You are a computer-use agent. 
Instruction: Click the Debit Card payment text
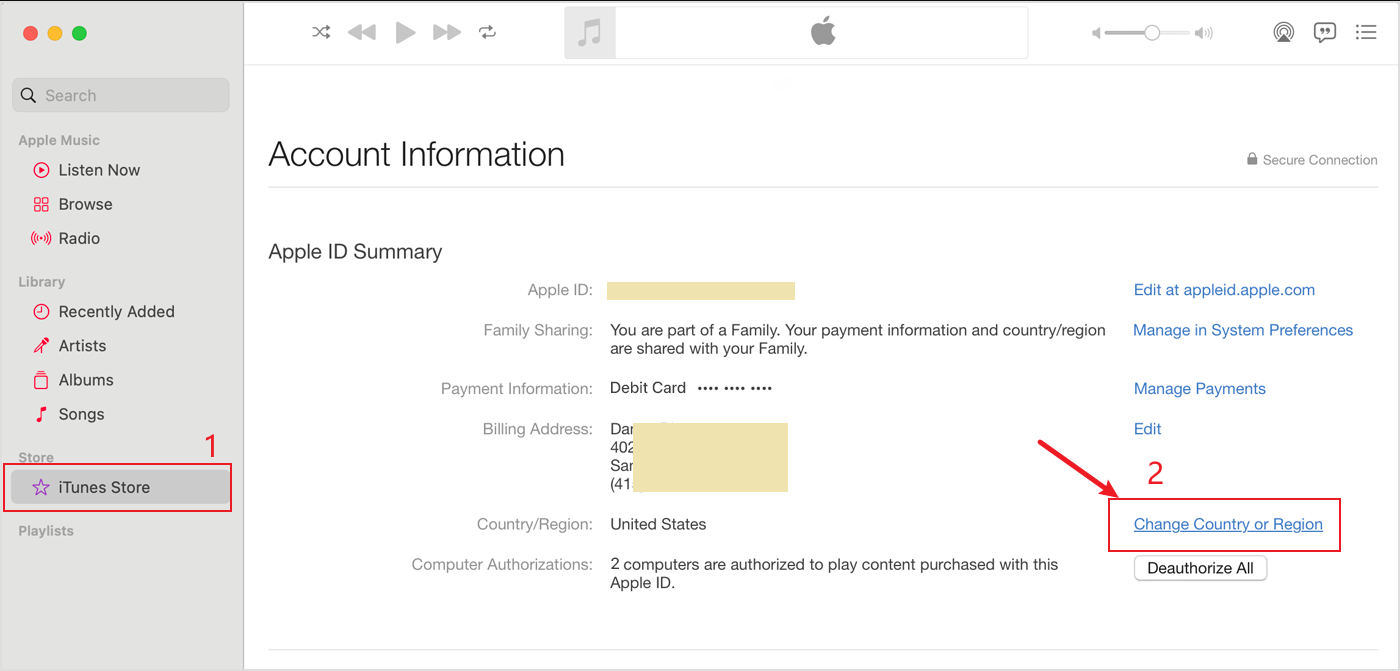(x=648, y=388)
